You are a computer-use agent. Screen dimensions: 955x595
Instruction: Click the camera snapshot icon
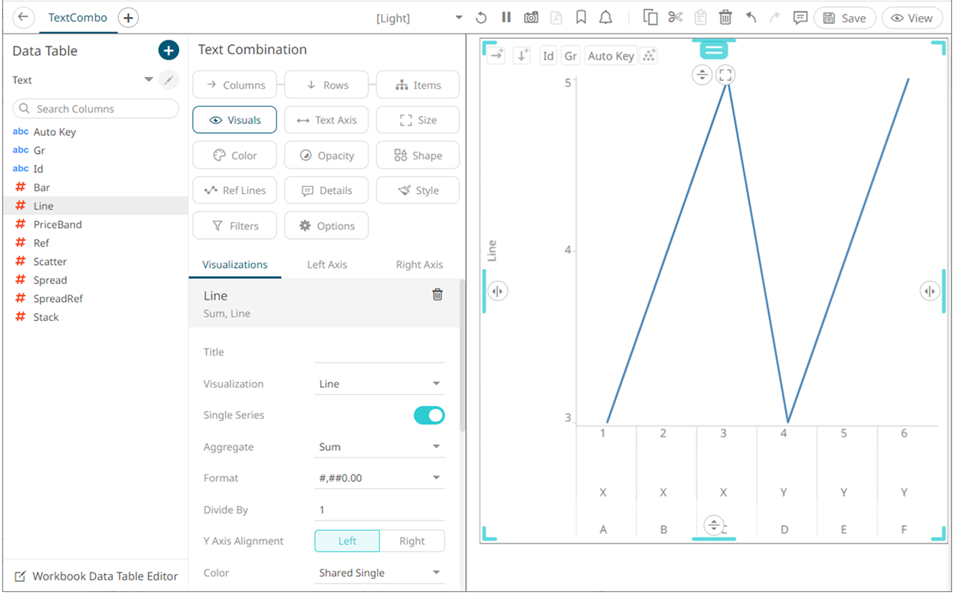531,18
